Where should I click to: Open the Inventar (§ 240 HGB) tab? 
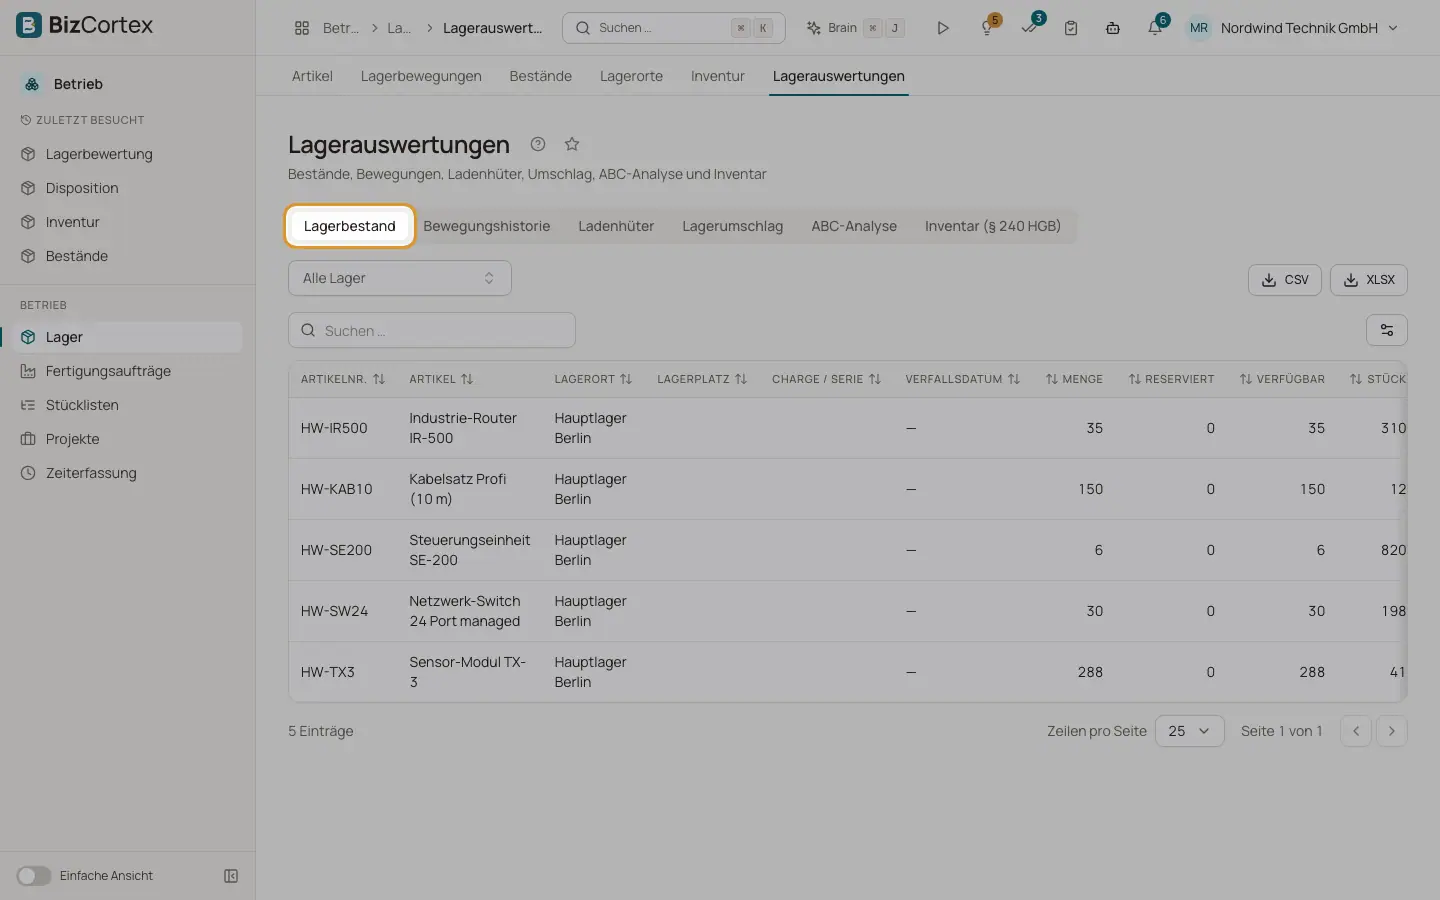click(993, 226)
